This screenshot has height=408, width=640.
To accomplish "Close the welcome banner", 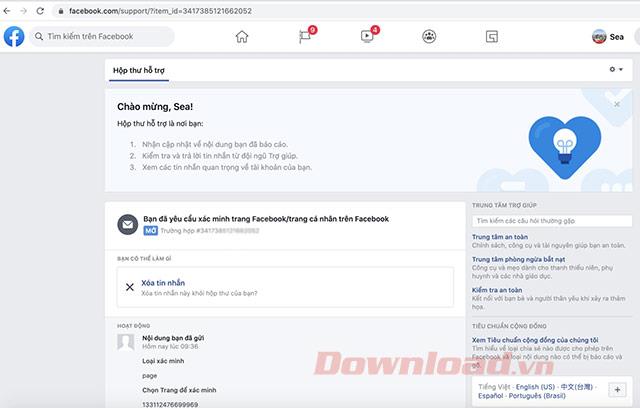I will (x=617, y=104).
